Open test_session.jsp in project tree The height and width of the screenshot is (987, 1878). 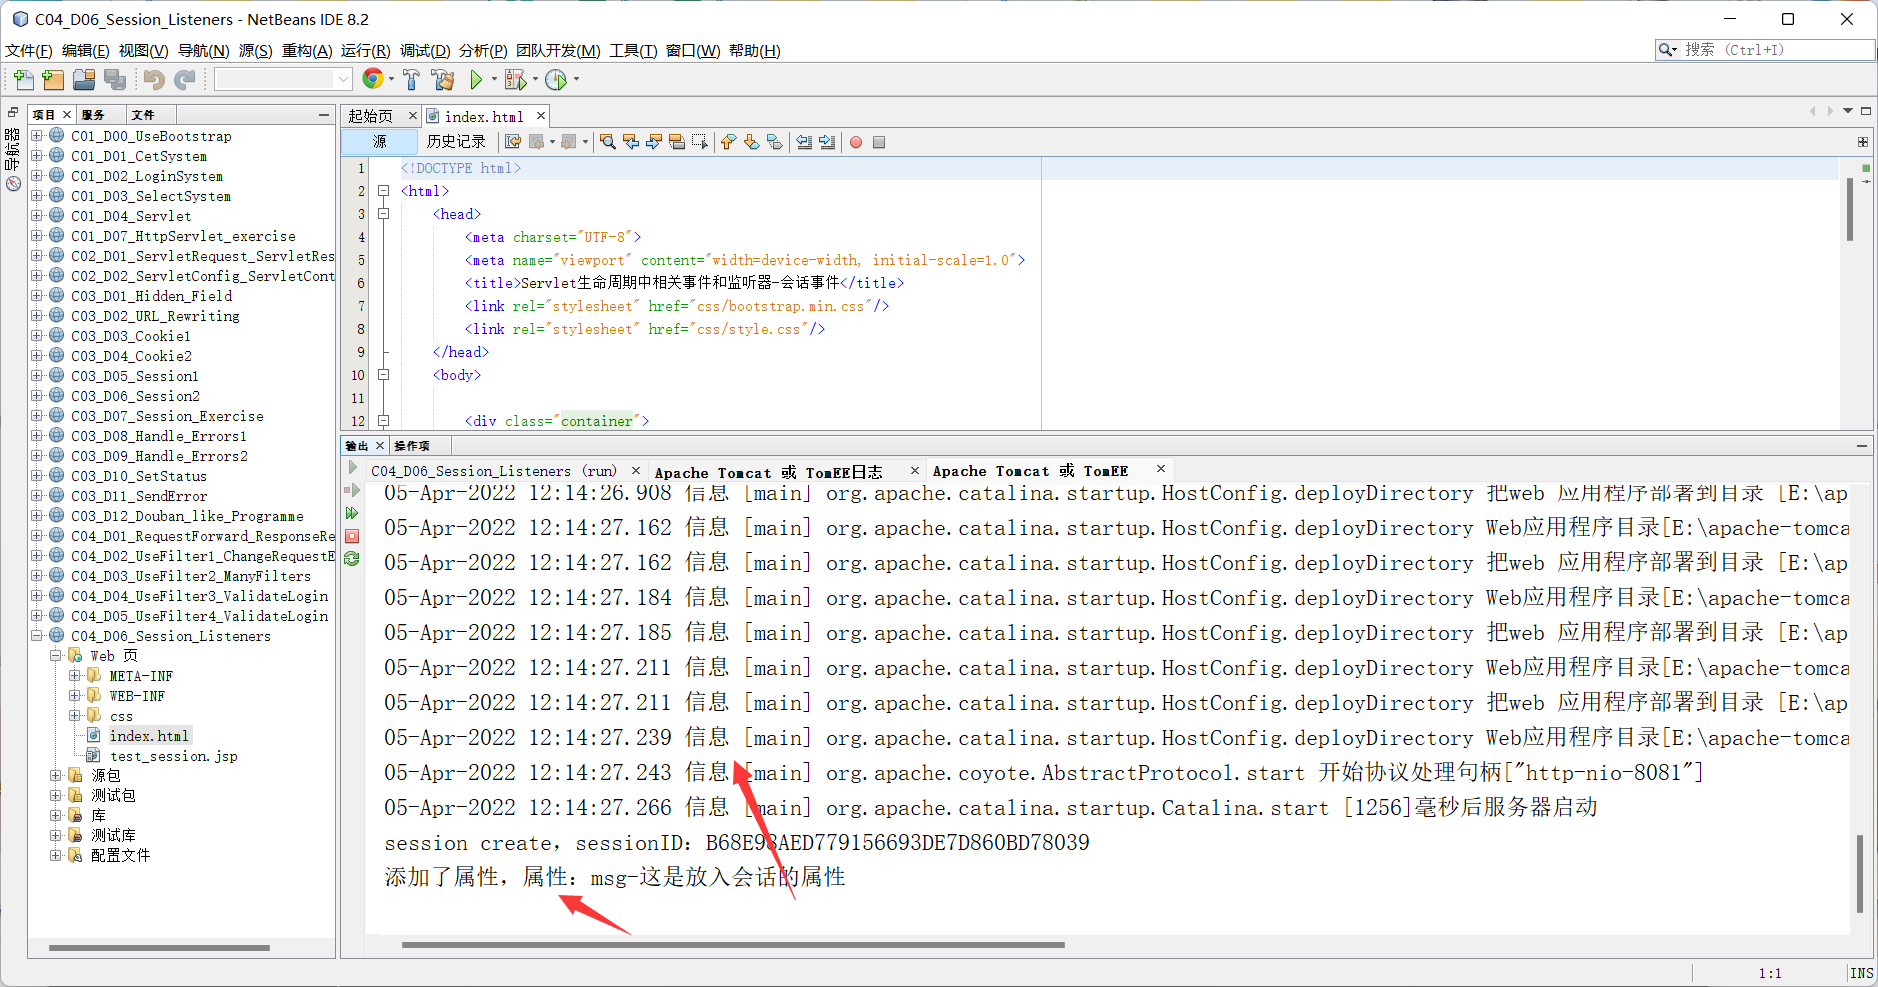point(174,756)
